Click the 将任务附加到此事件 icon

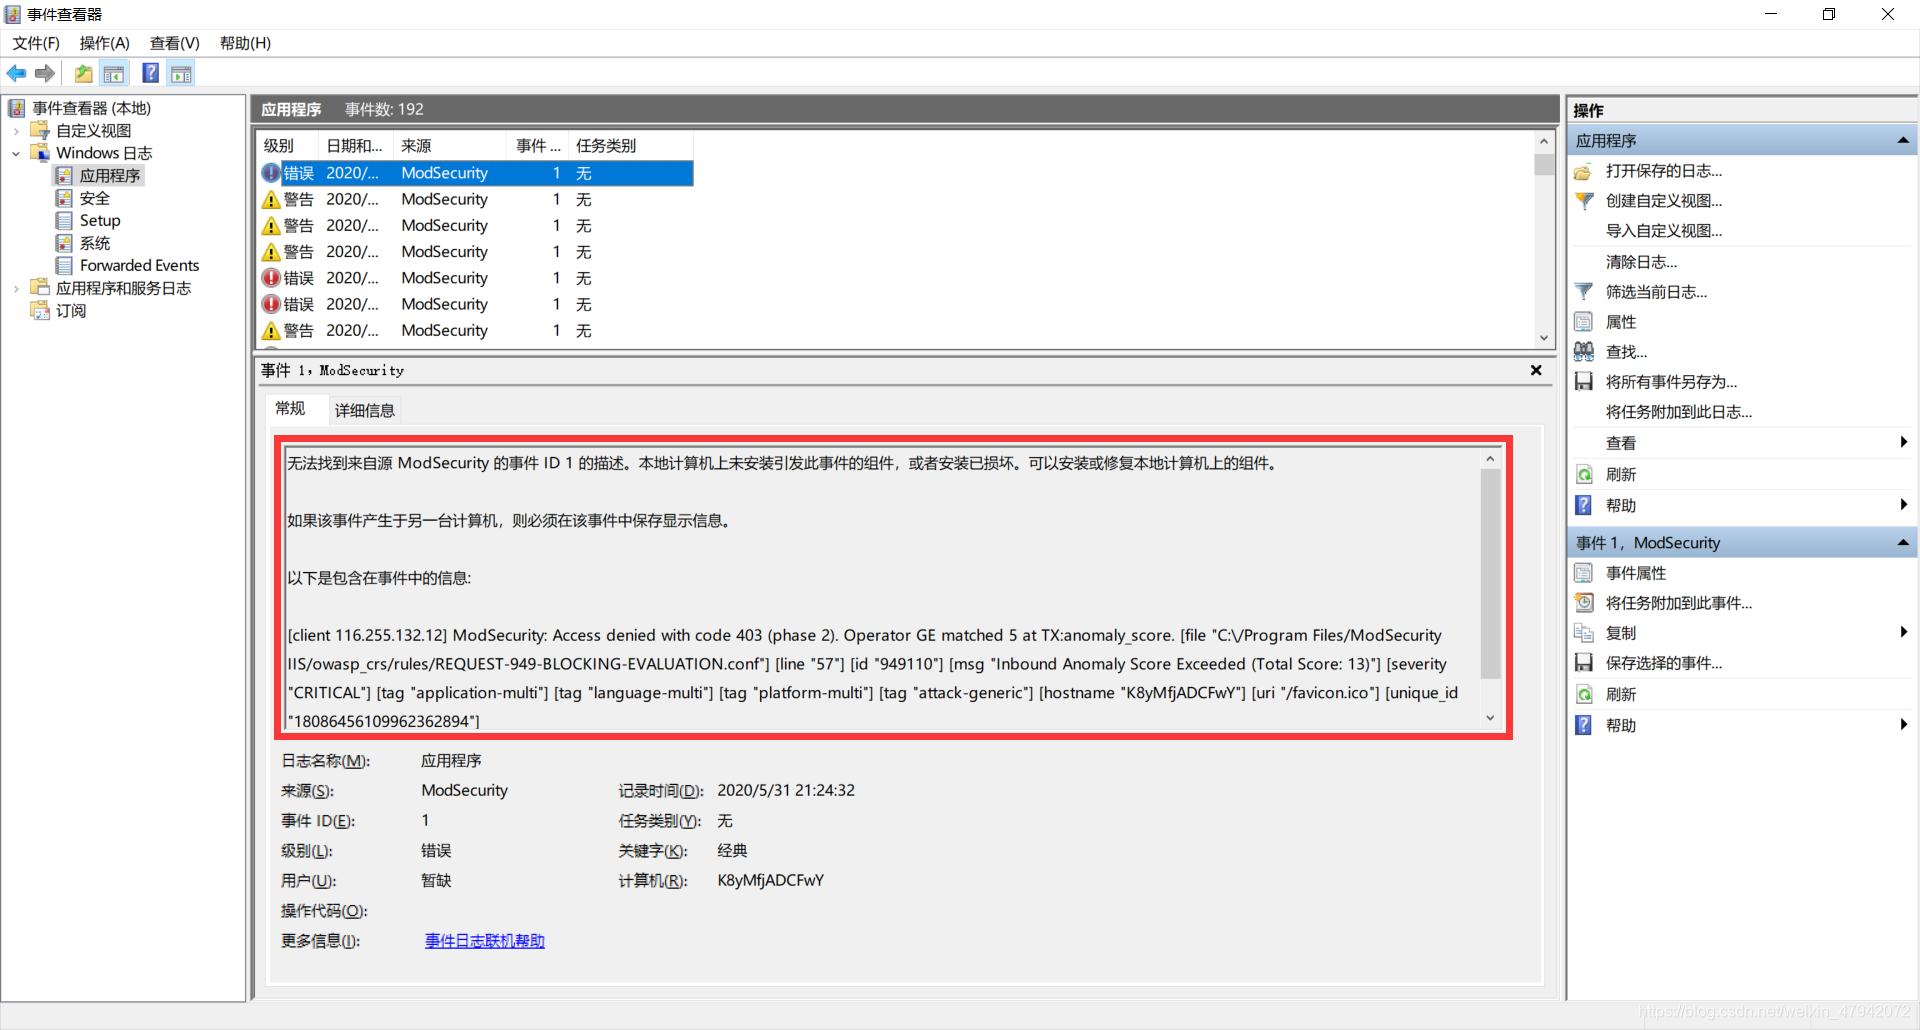pyautogui.click(x=1584, y=603)
